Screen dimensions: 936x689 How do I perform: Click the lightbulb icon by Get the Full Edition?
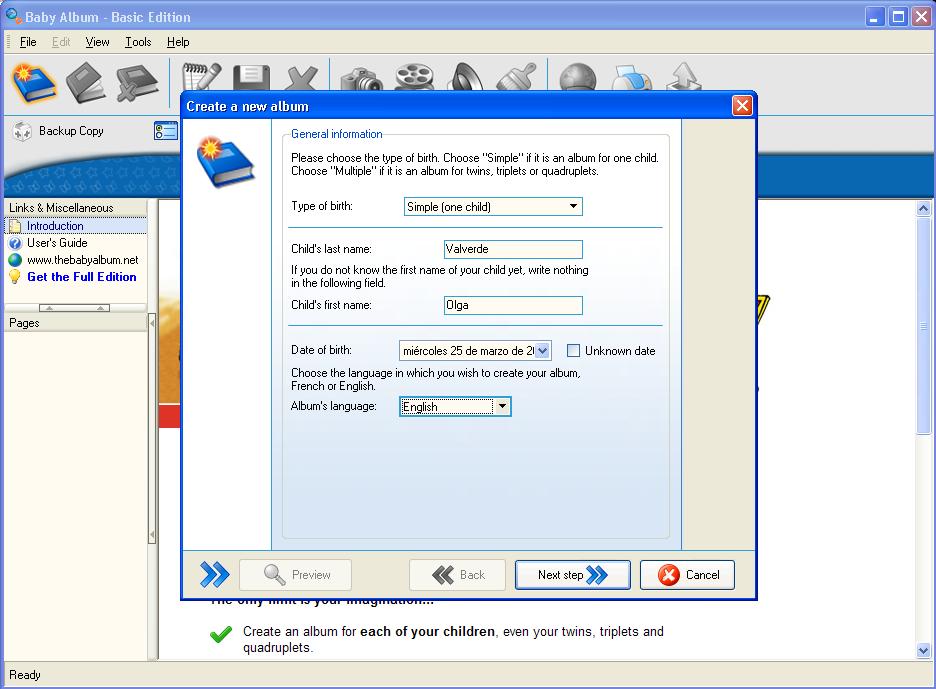point(15,277)
